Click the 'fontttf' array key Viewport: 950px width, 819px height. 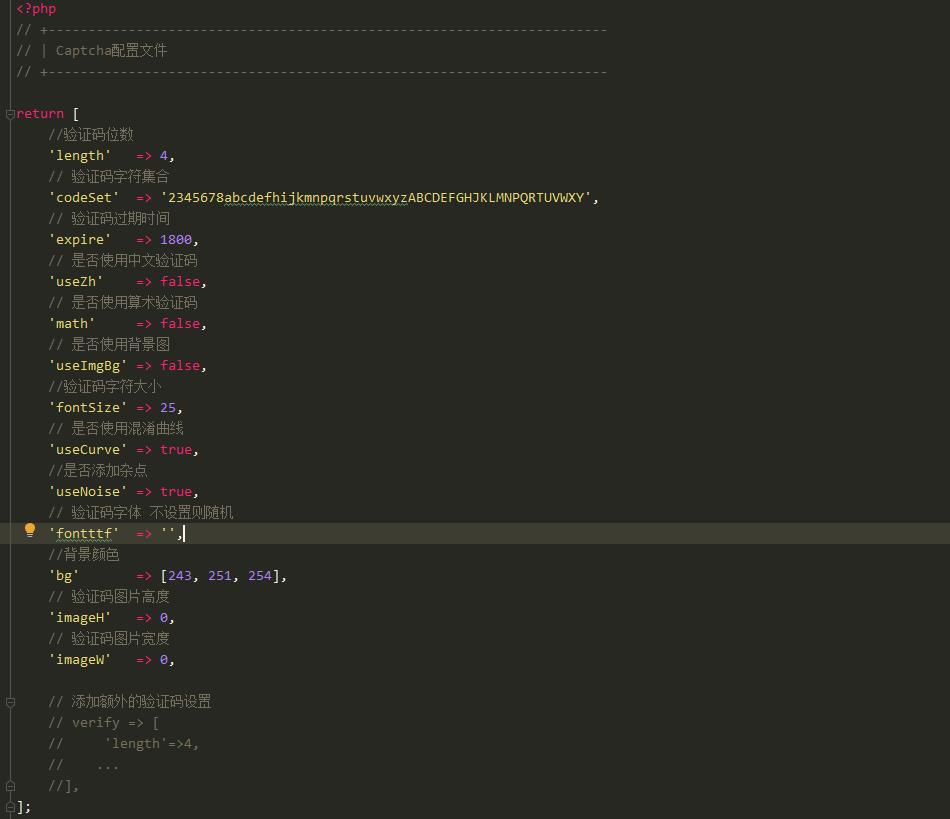click(x=84, y=534)
